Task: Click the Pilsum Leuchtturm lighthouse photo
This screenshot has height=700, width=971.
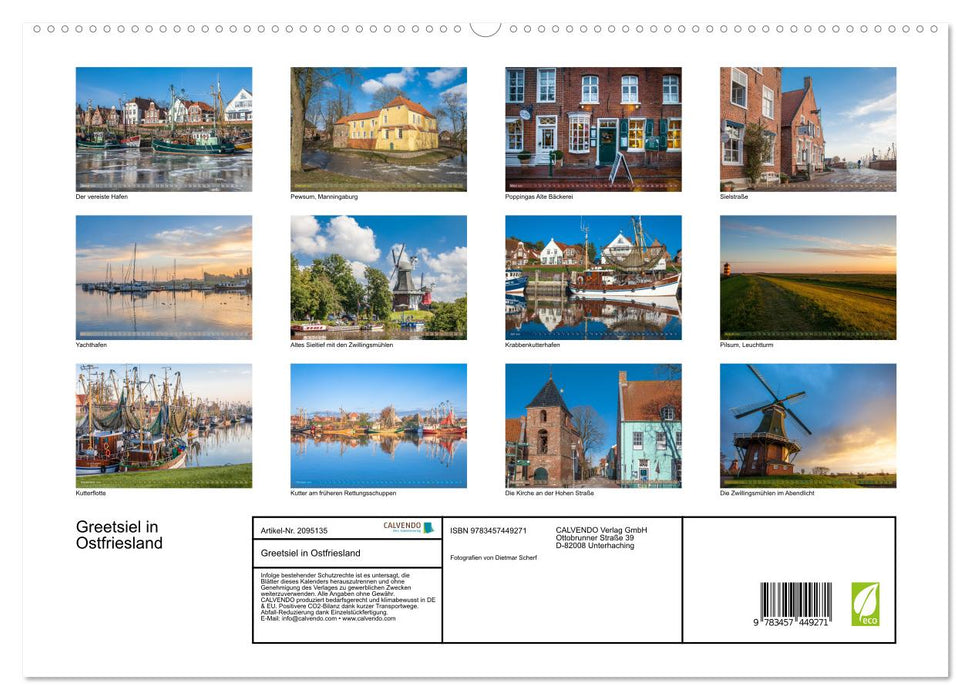Action: [808, 277]
